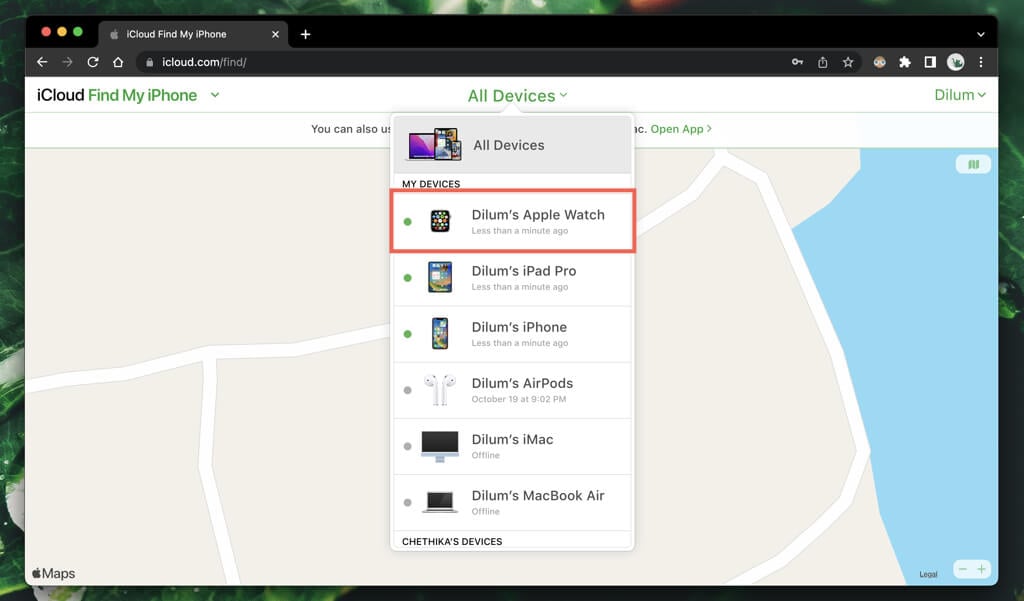Click the MacBook Air device icon
The image size is (1024, 601).
440,502
